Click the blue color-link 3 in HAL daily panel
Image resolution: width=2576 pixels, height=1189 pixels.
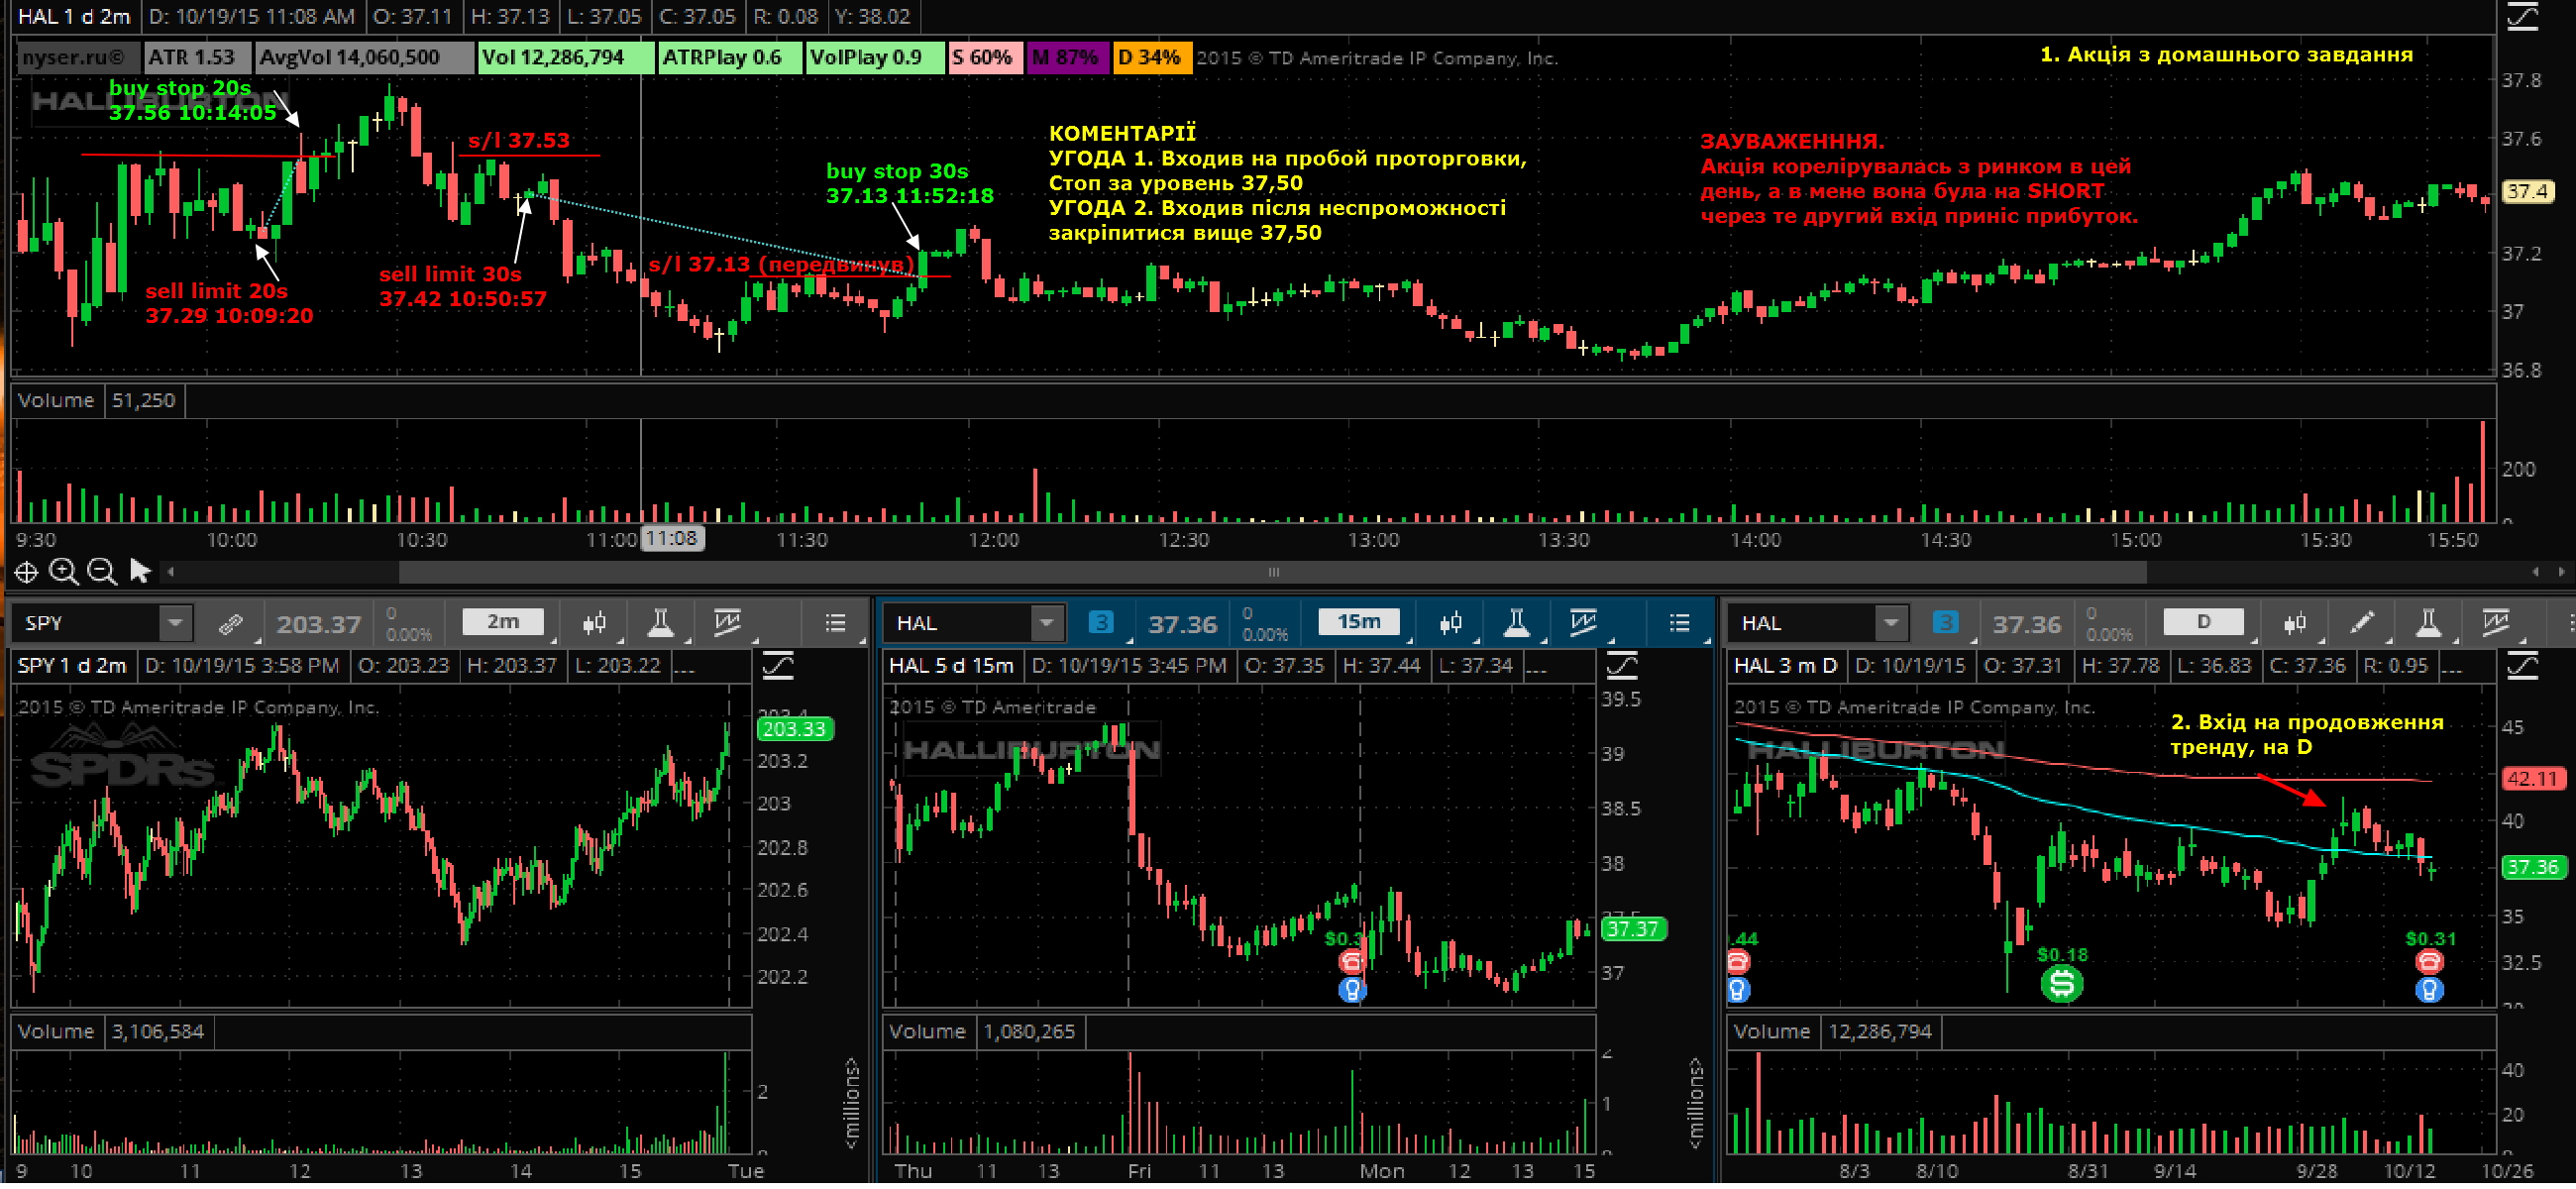(1945, 625)
